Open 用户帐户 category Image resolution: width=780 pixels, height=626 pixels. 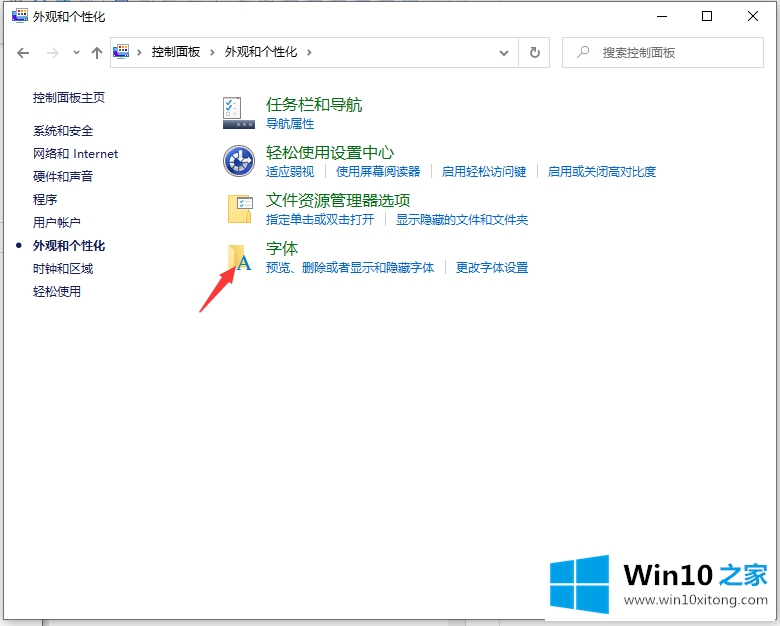tap(57, 222)
